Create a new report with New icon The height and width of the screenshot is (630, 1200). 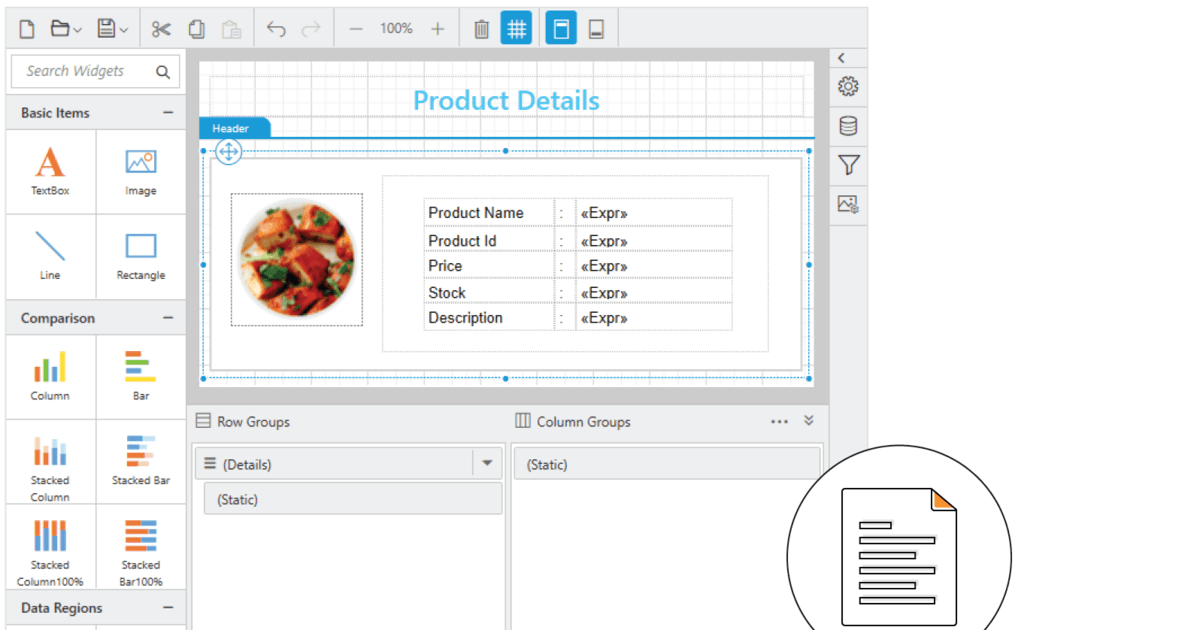(27, 29)
